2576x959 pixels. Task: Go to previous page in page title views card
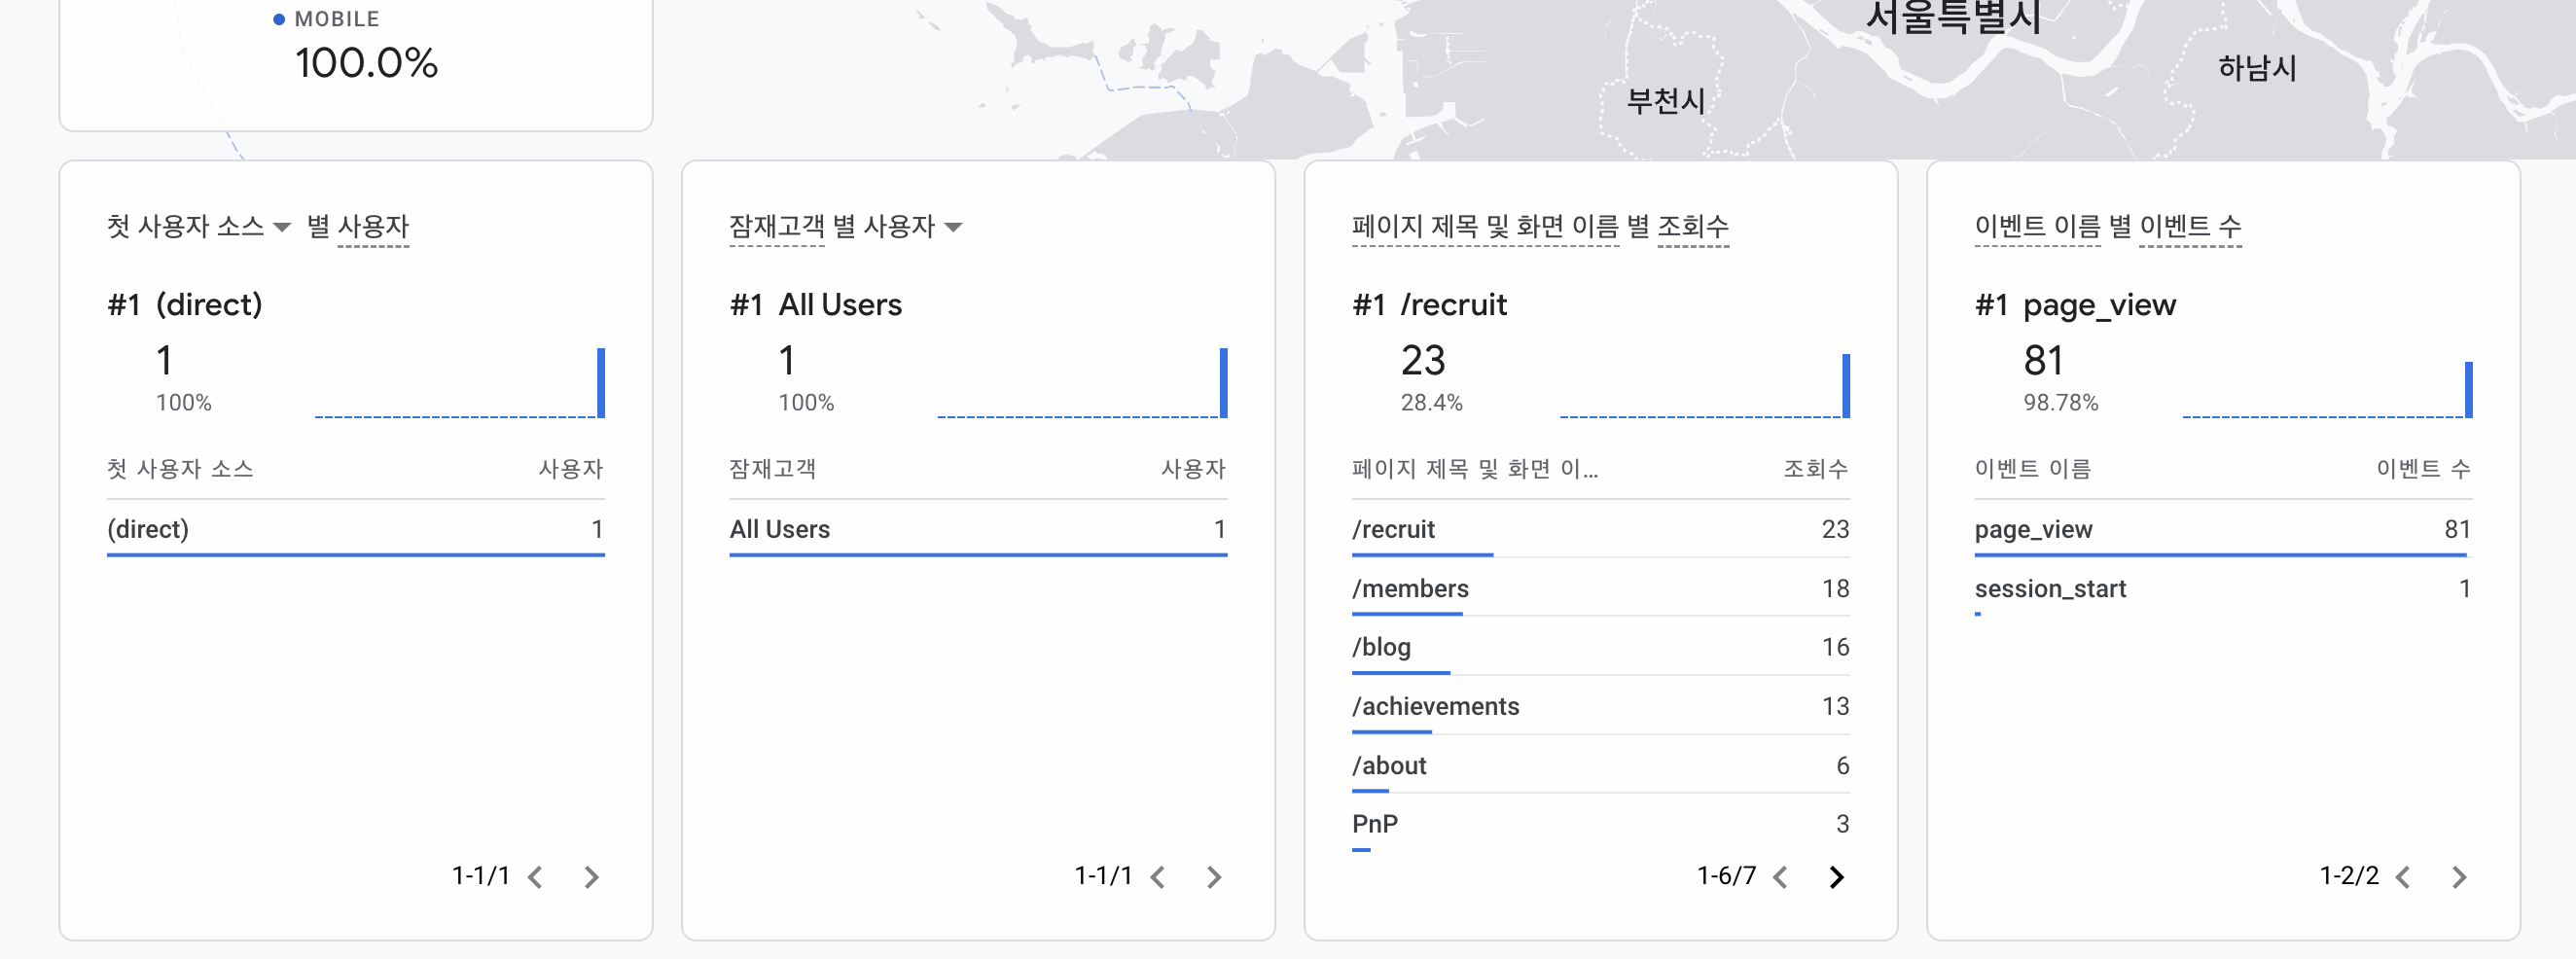click(x=1781, y=877)
